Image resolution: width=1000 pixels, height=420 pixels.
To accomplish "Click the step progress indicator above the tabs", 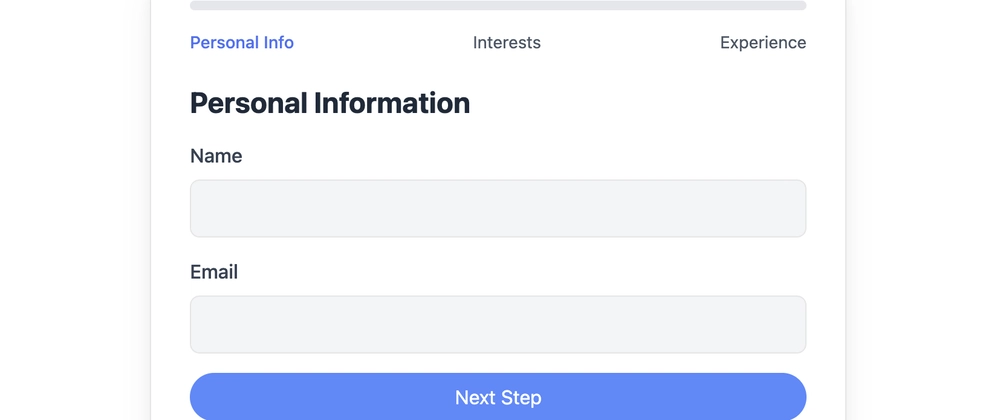I will point(498,5).
